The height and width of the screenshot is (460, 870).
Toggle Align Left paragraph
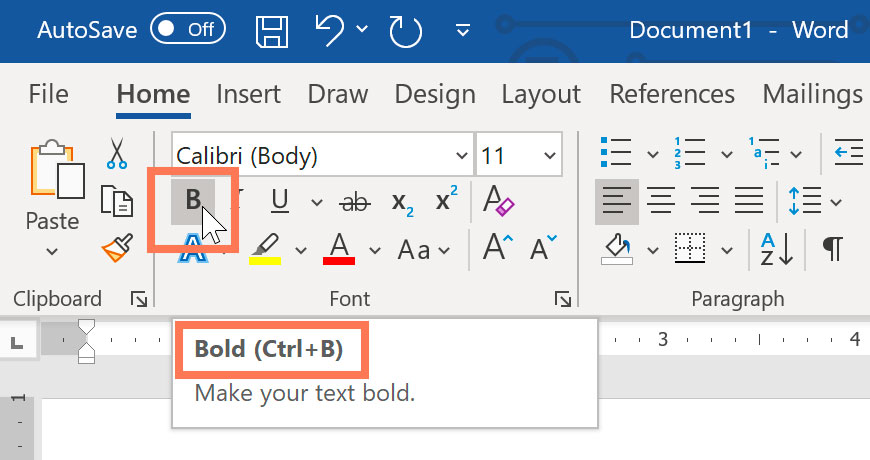pos(616,201)
